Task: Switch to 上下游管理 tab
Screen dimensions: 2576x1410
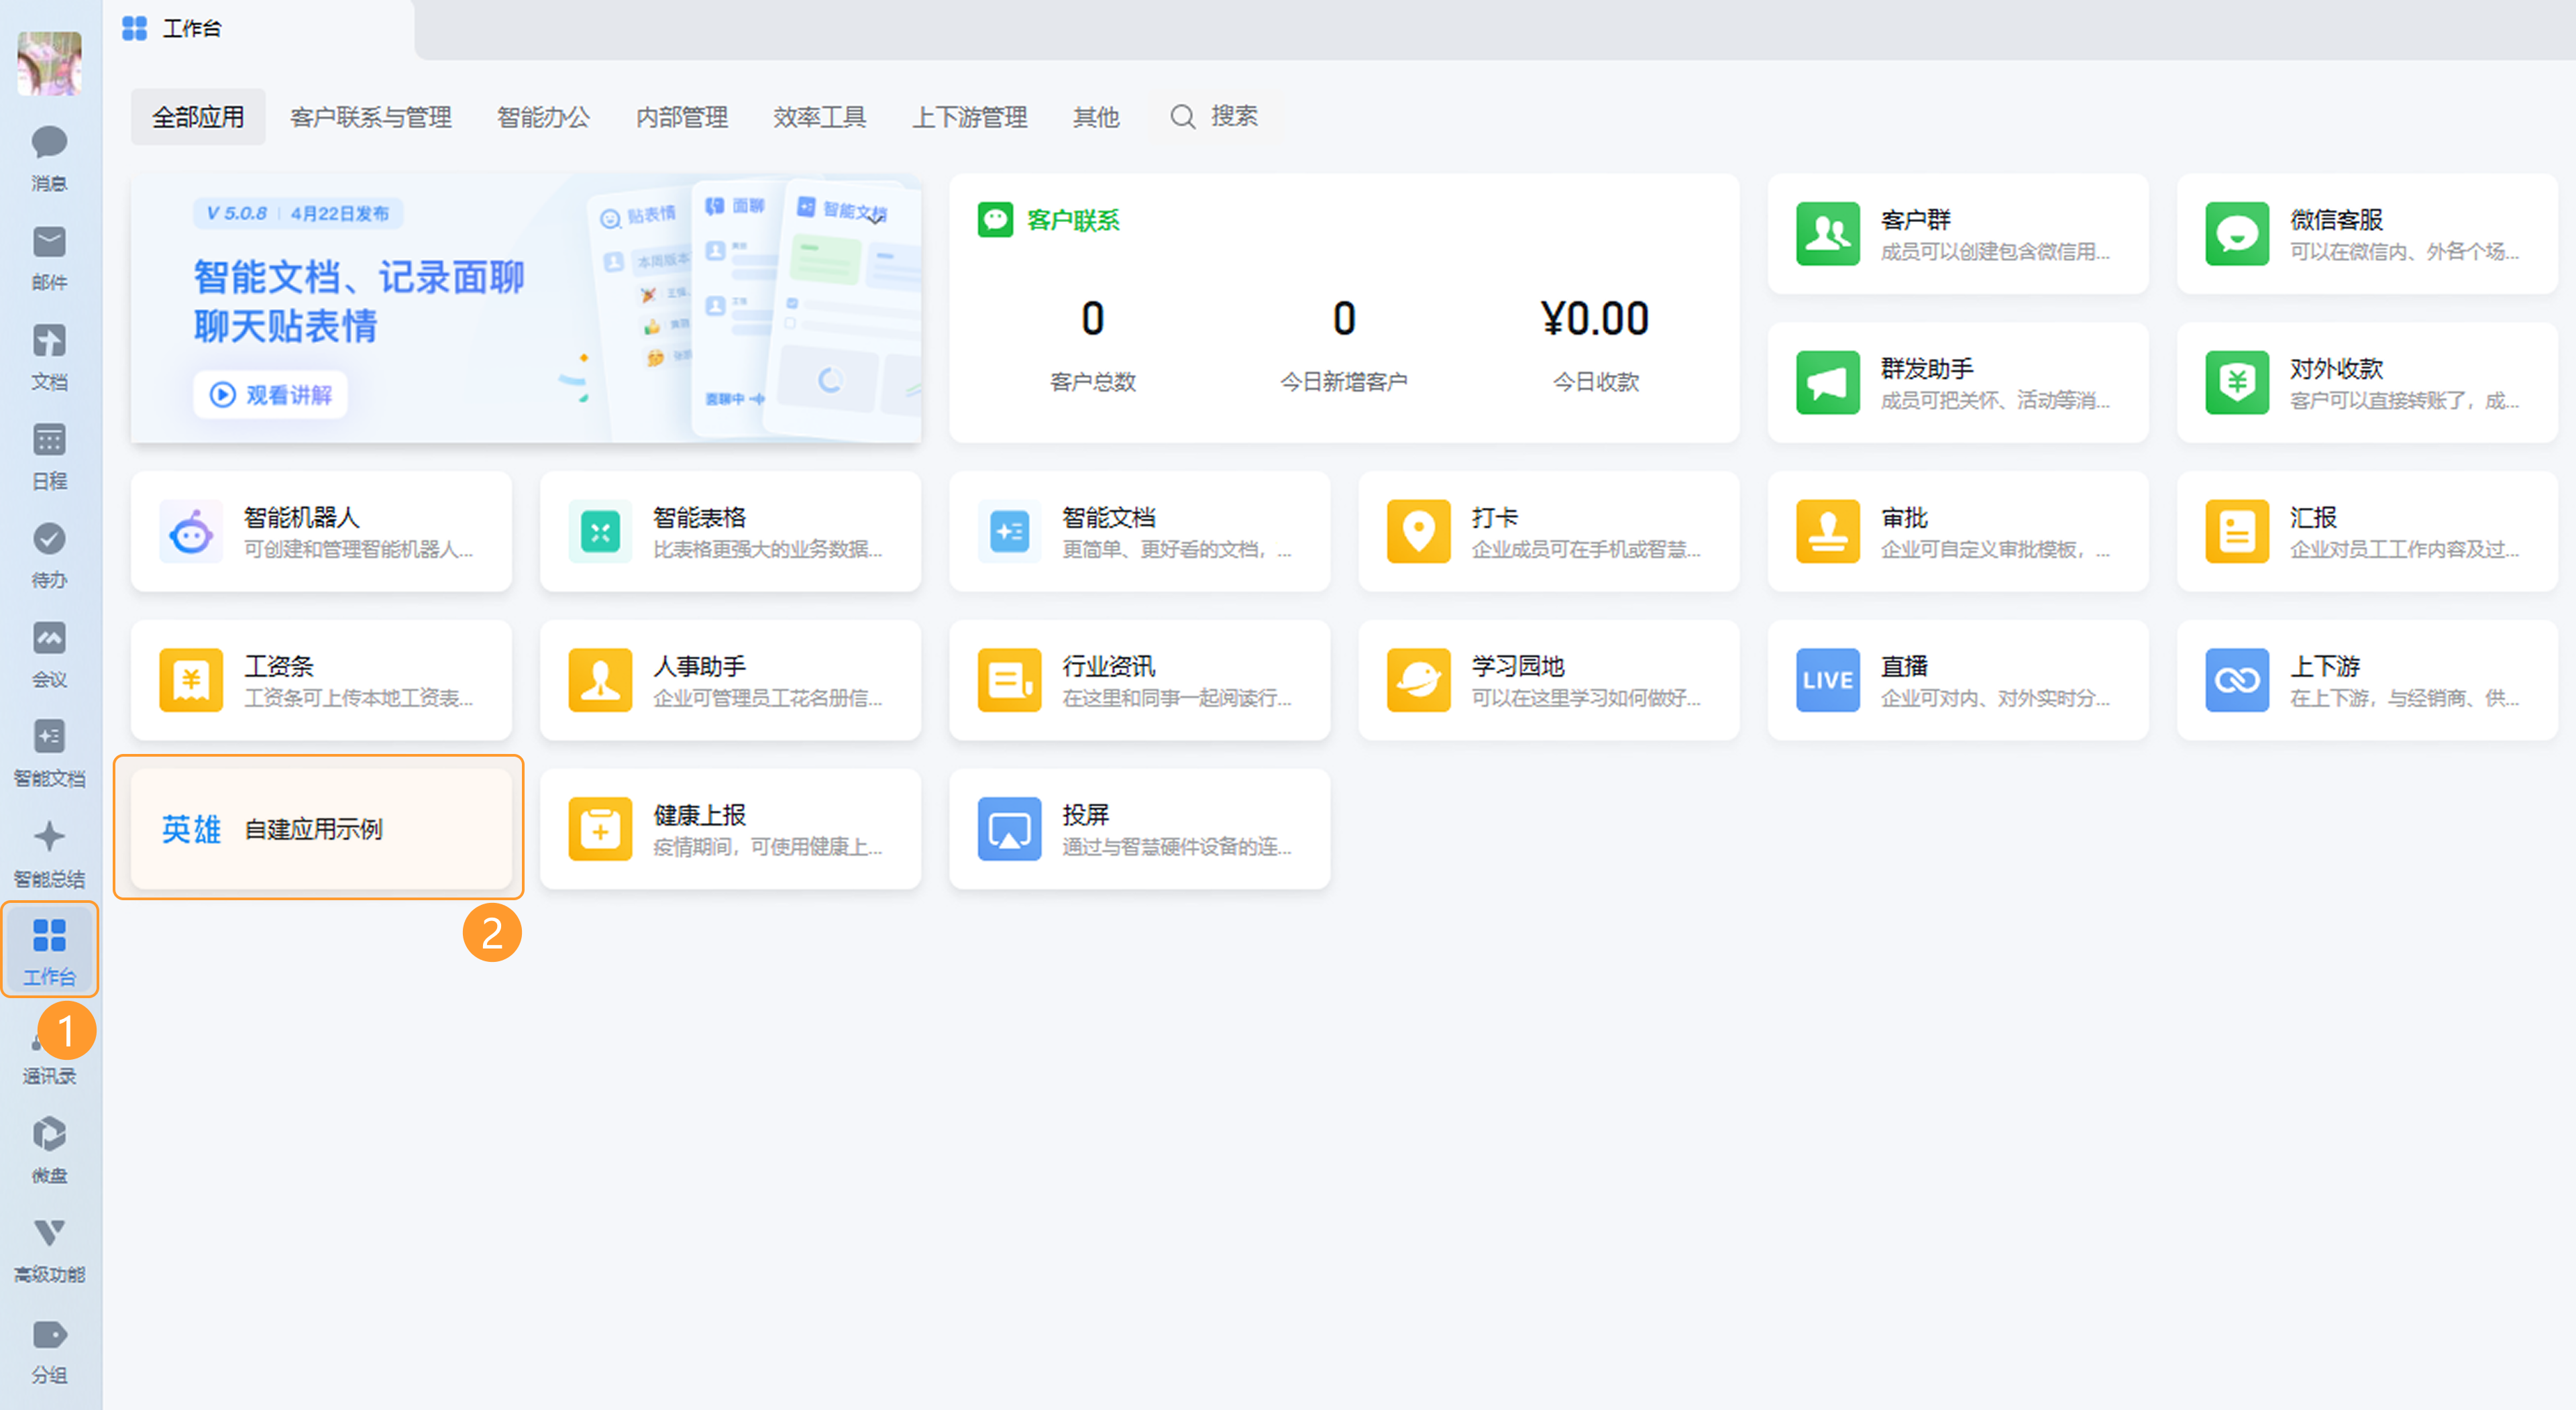Action: click(969, 117)
